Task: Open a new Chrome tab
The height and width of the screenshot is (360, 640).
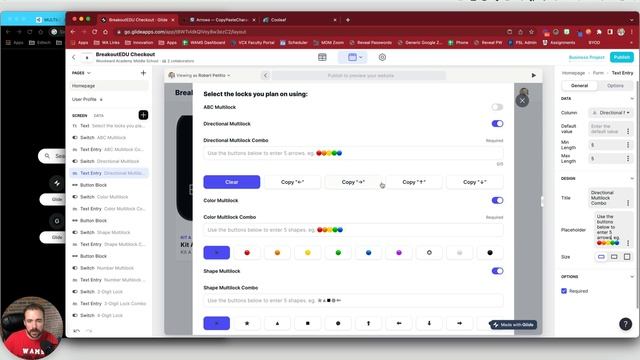Action: 348,20
